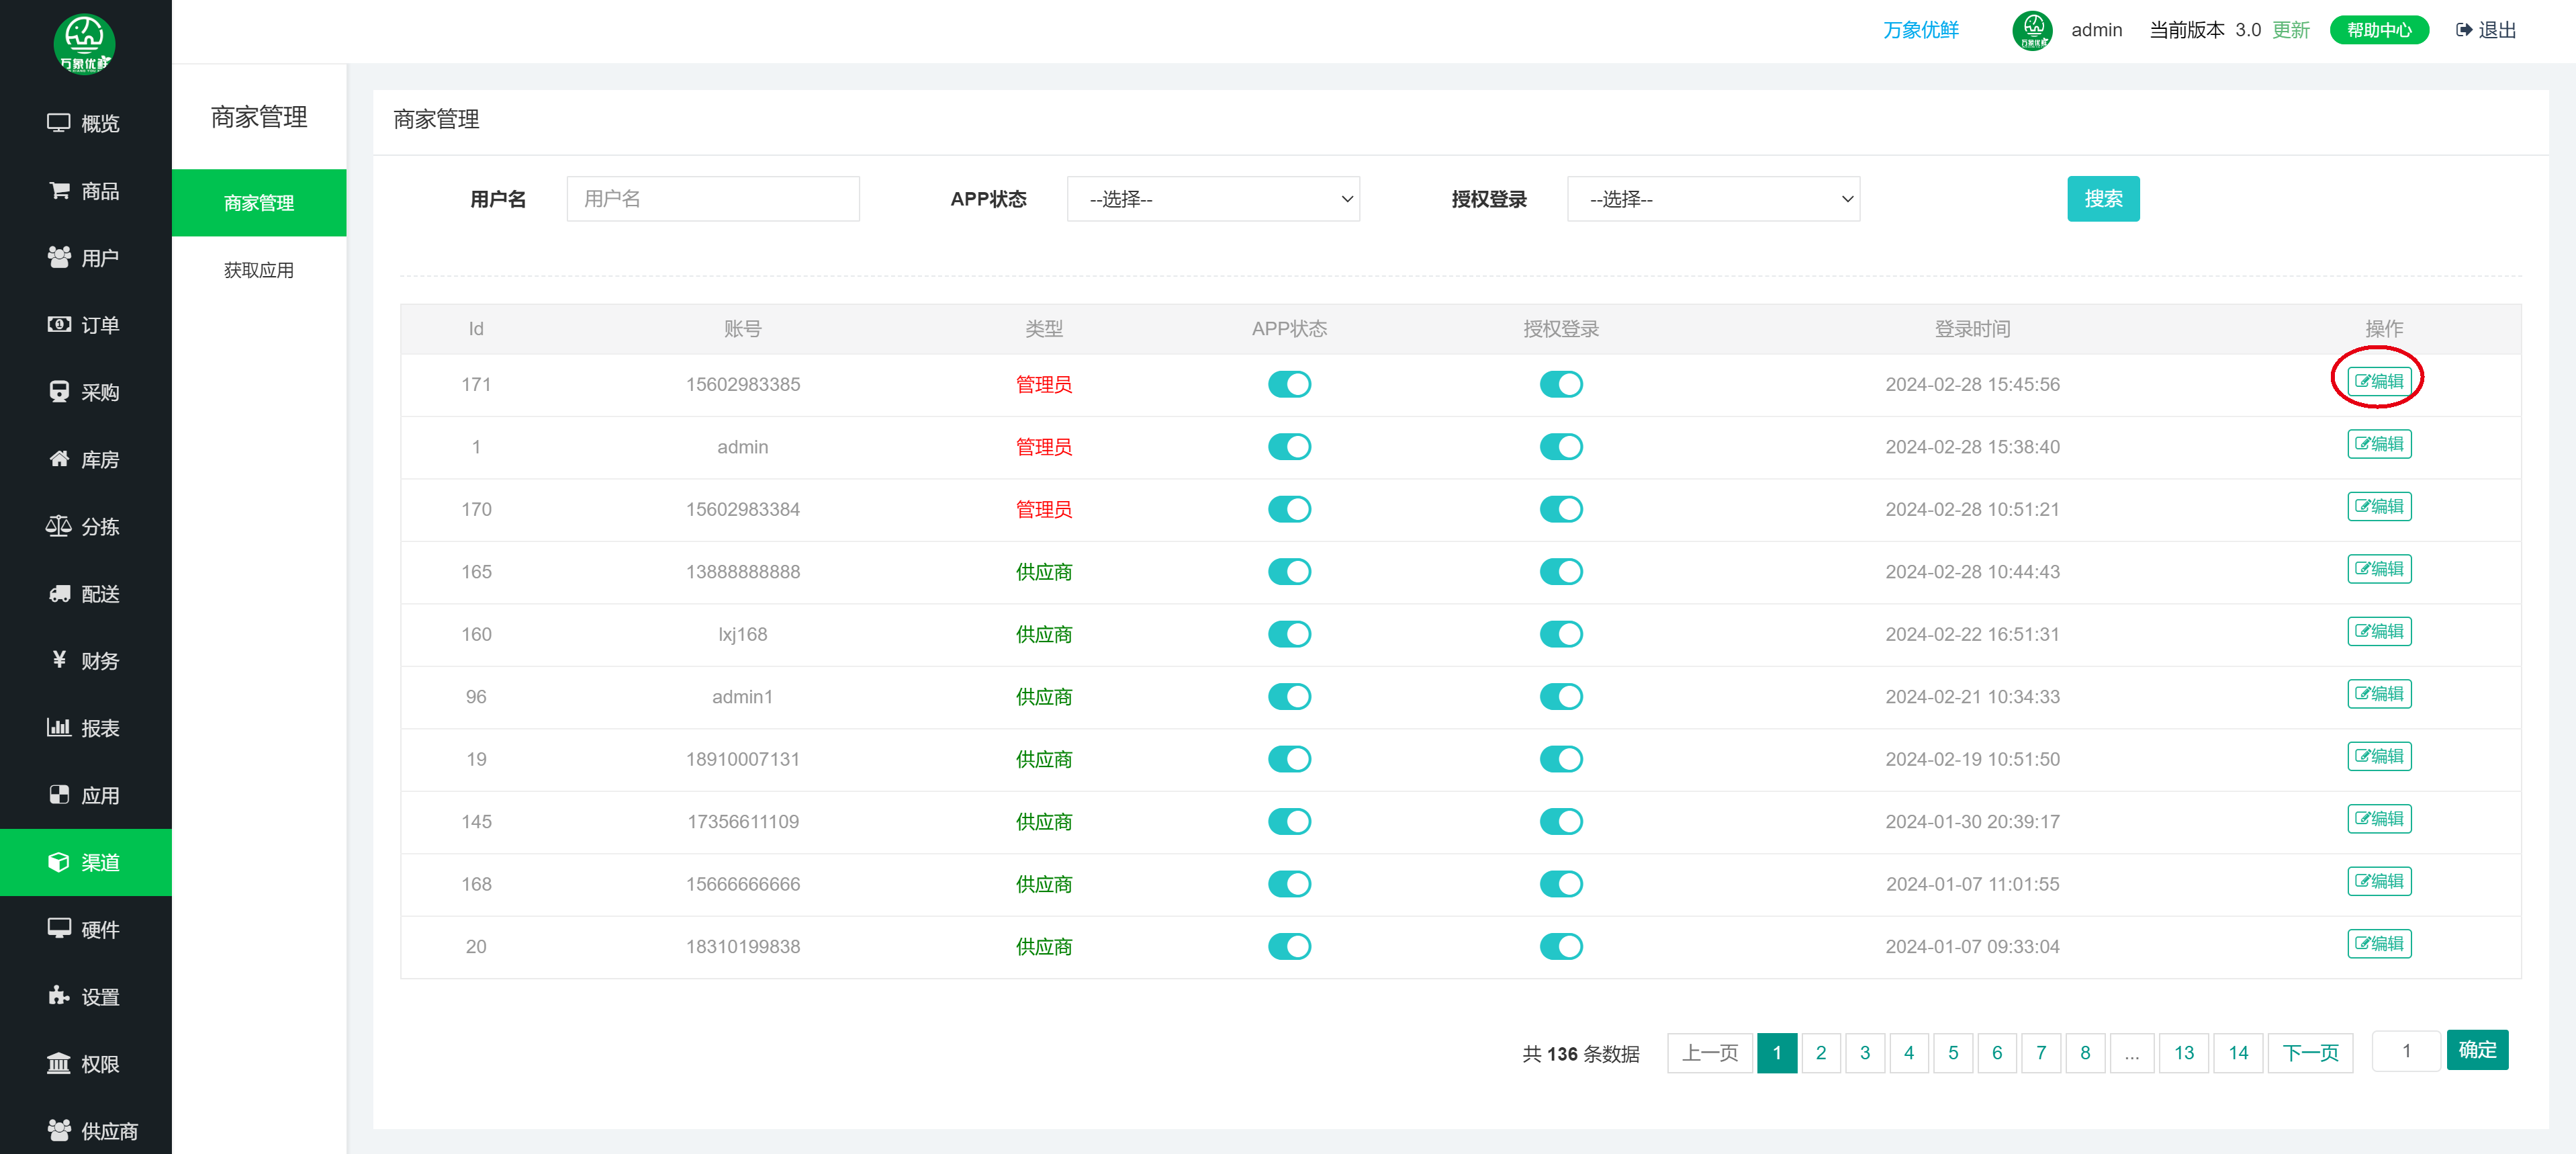This screenshot has height=1154, width=2576.
Task: Select the 商家管理 submenu item
Action: coord(258,203)
